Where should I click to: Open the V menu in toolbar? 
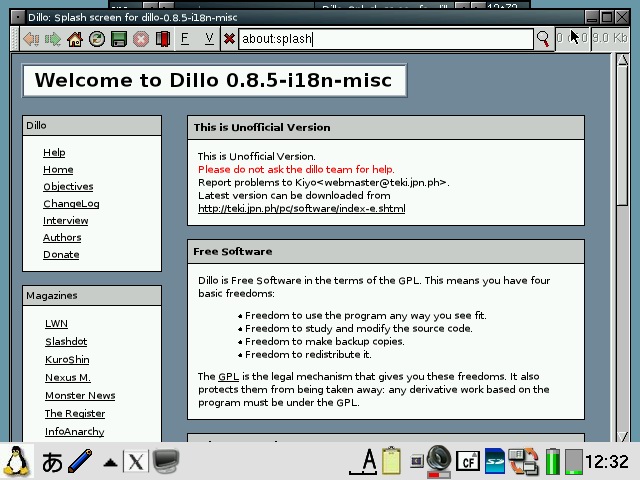click(208, 39)
